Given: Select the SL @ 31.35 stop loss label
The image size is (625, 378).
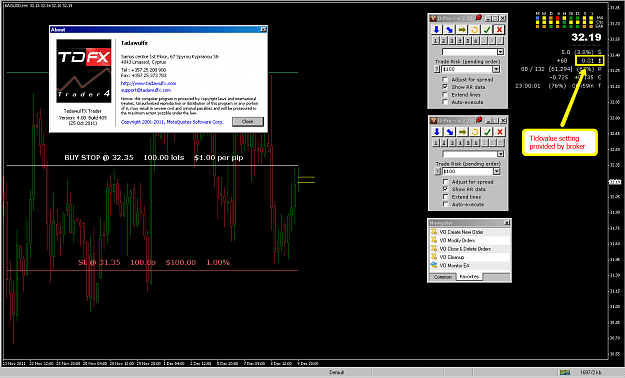Looking at the screenshot, I should (x=154, y=262).
